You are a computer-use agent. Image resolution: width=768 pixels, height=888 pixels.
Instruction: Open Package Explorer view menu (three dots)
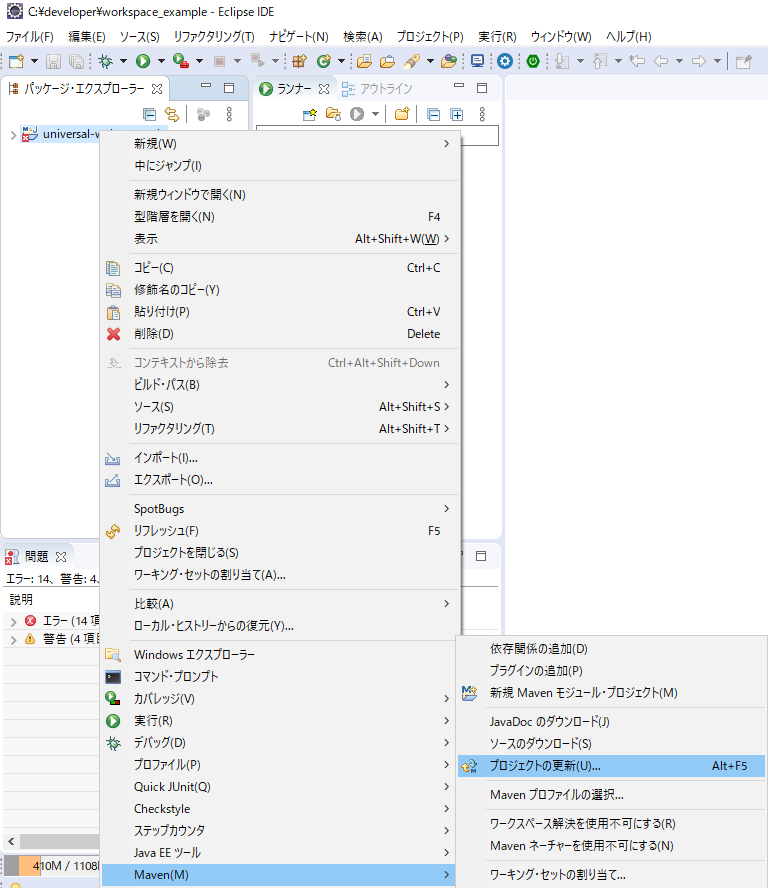[x=229, y=114]
